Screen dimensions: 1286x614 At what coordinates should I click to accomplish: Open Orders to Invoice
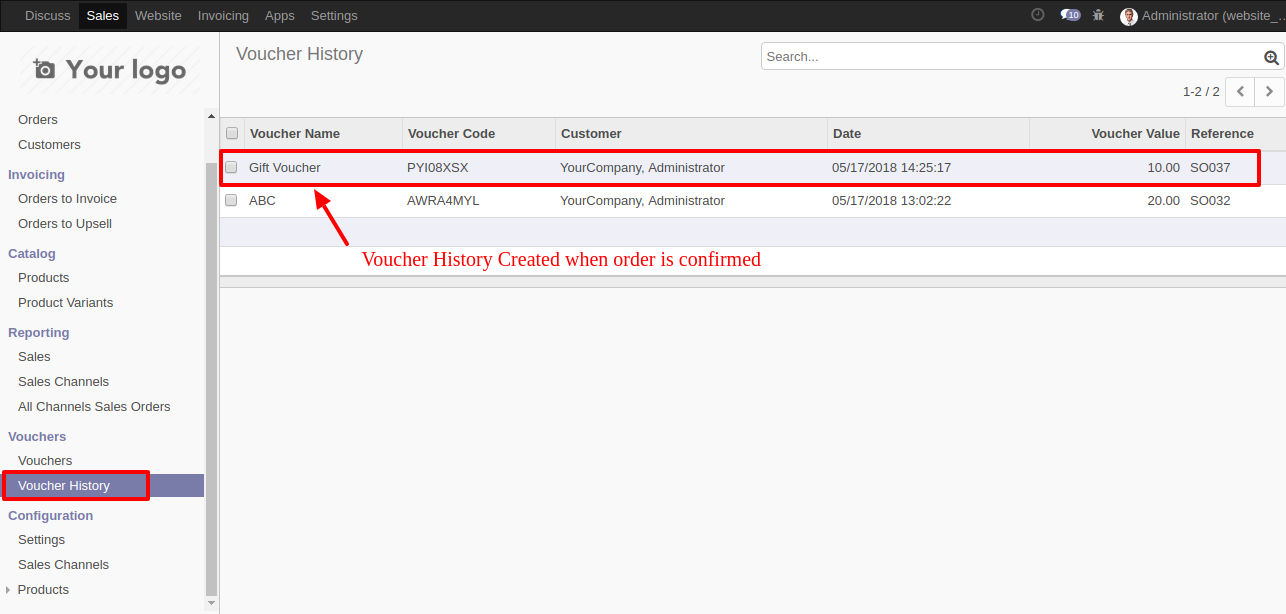[x=67, y=198]
